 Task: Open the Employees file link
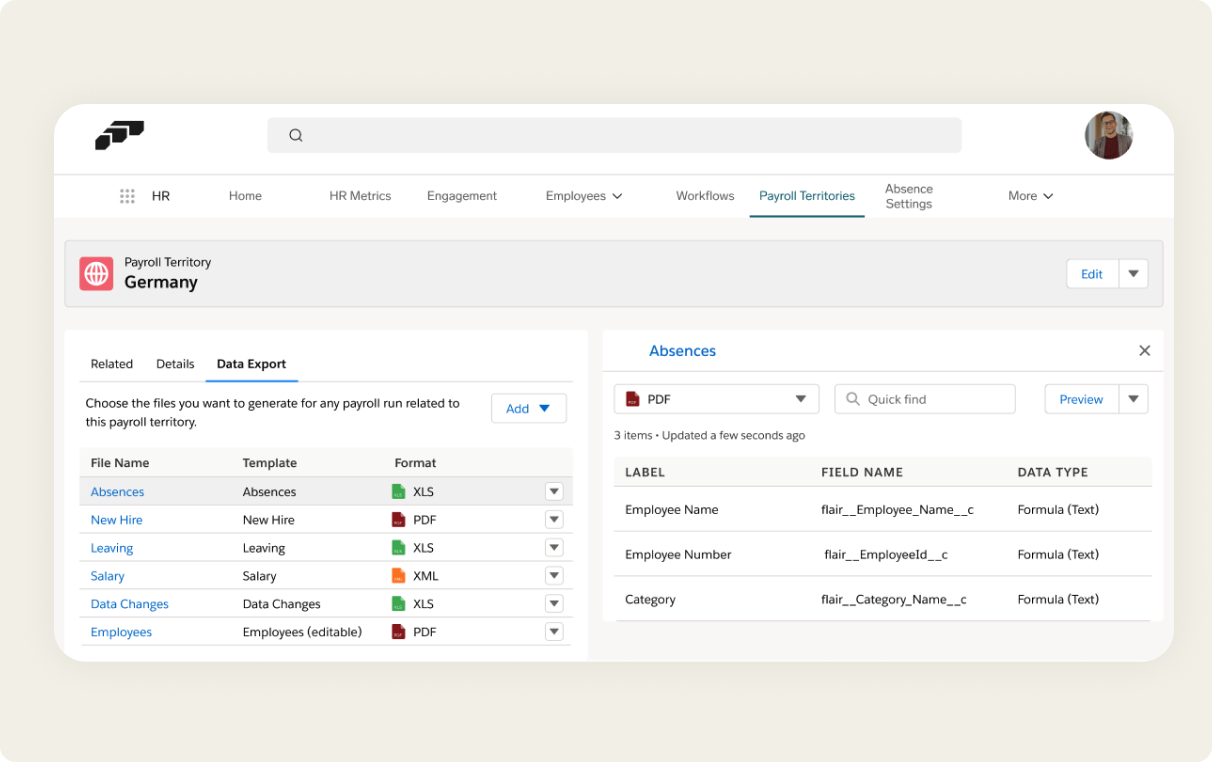pyautogui.click(x=121, y=632)
